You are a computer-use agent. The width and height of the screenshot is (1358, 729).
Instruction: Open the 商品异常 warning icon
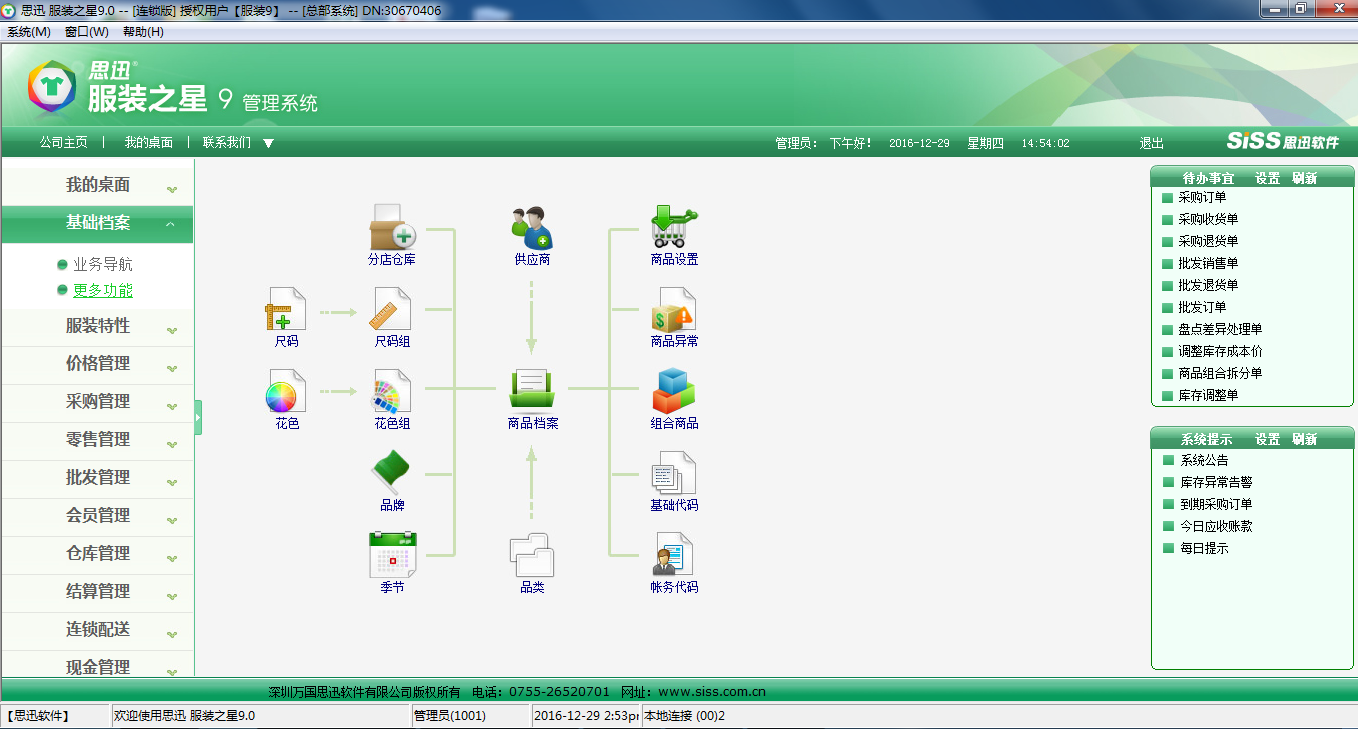coord(674,309)
